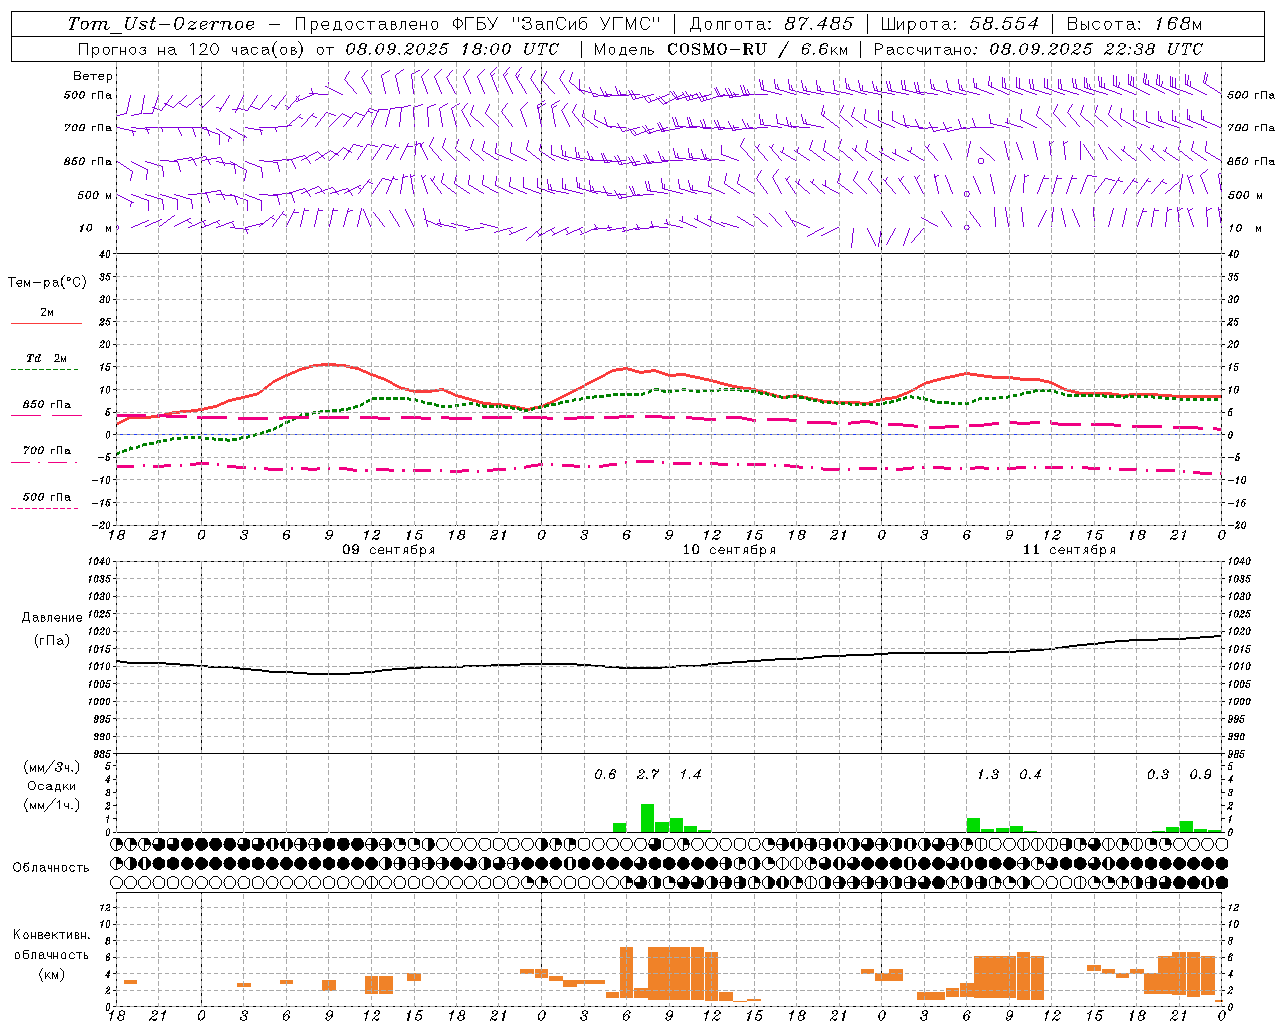The image size is (1280, 1024).
Task: Click the (гПа) unit under Давление
Action: point(52,641)
